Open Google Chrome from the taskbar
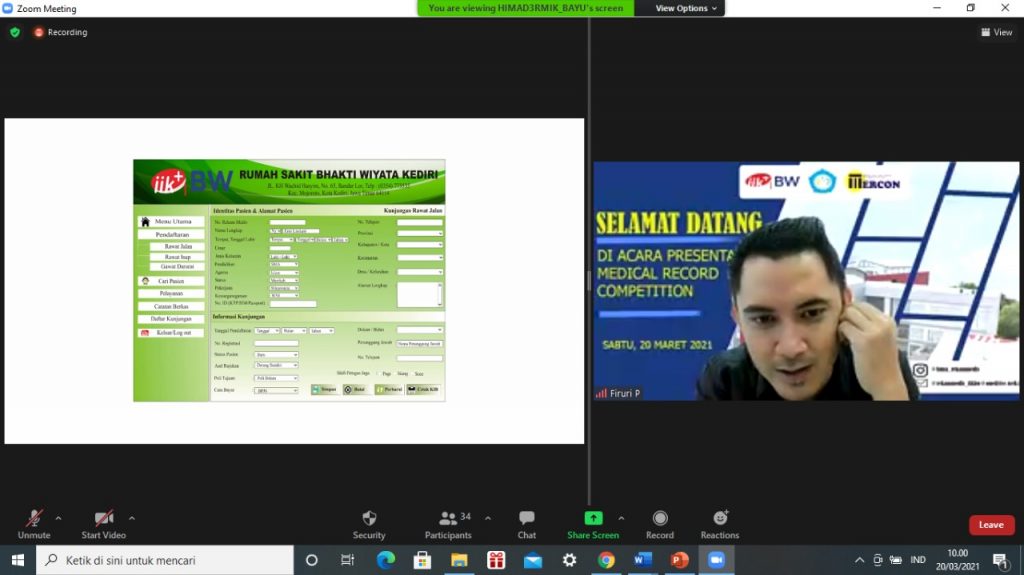1024x575 pixels. [x=606, y=560]
